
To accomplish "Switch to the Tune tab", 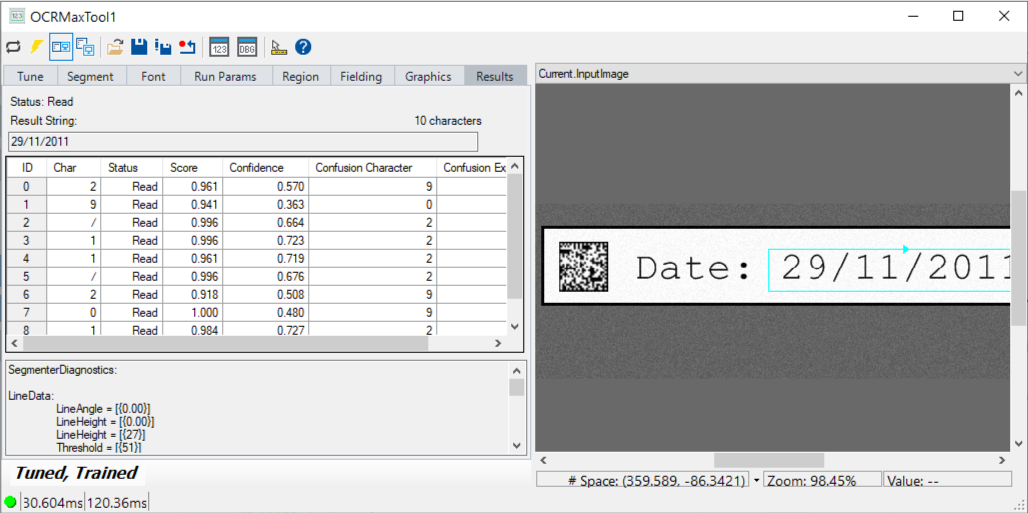I will coord(30,76).
